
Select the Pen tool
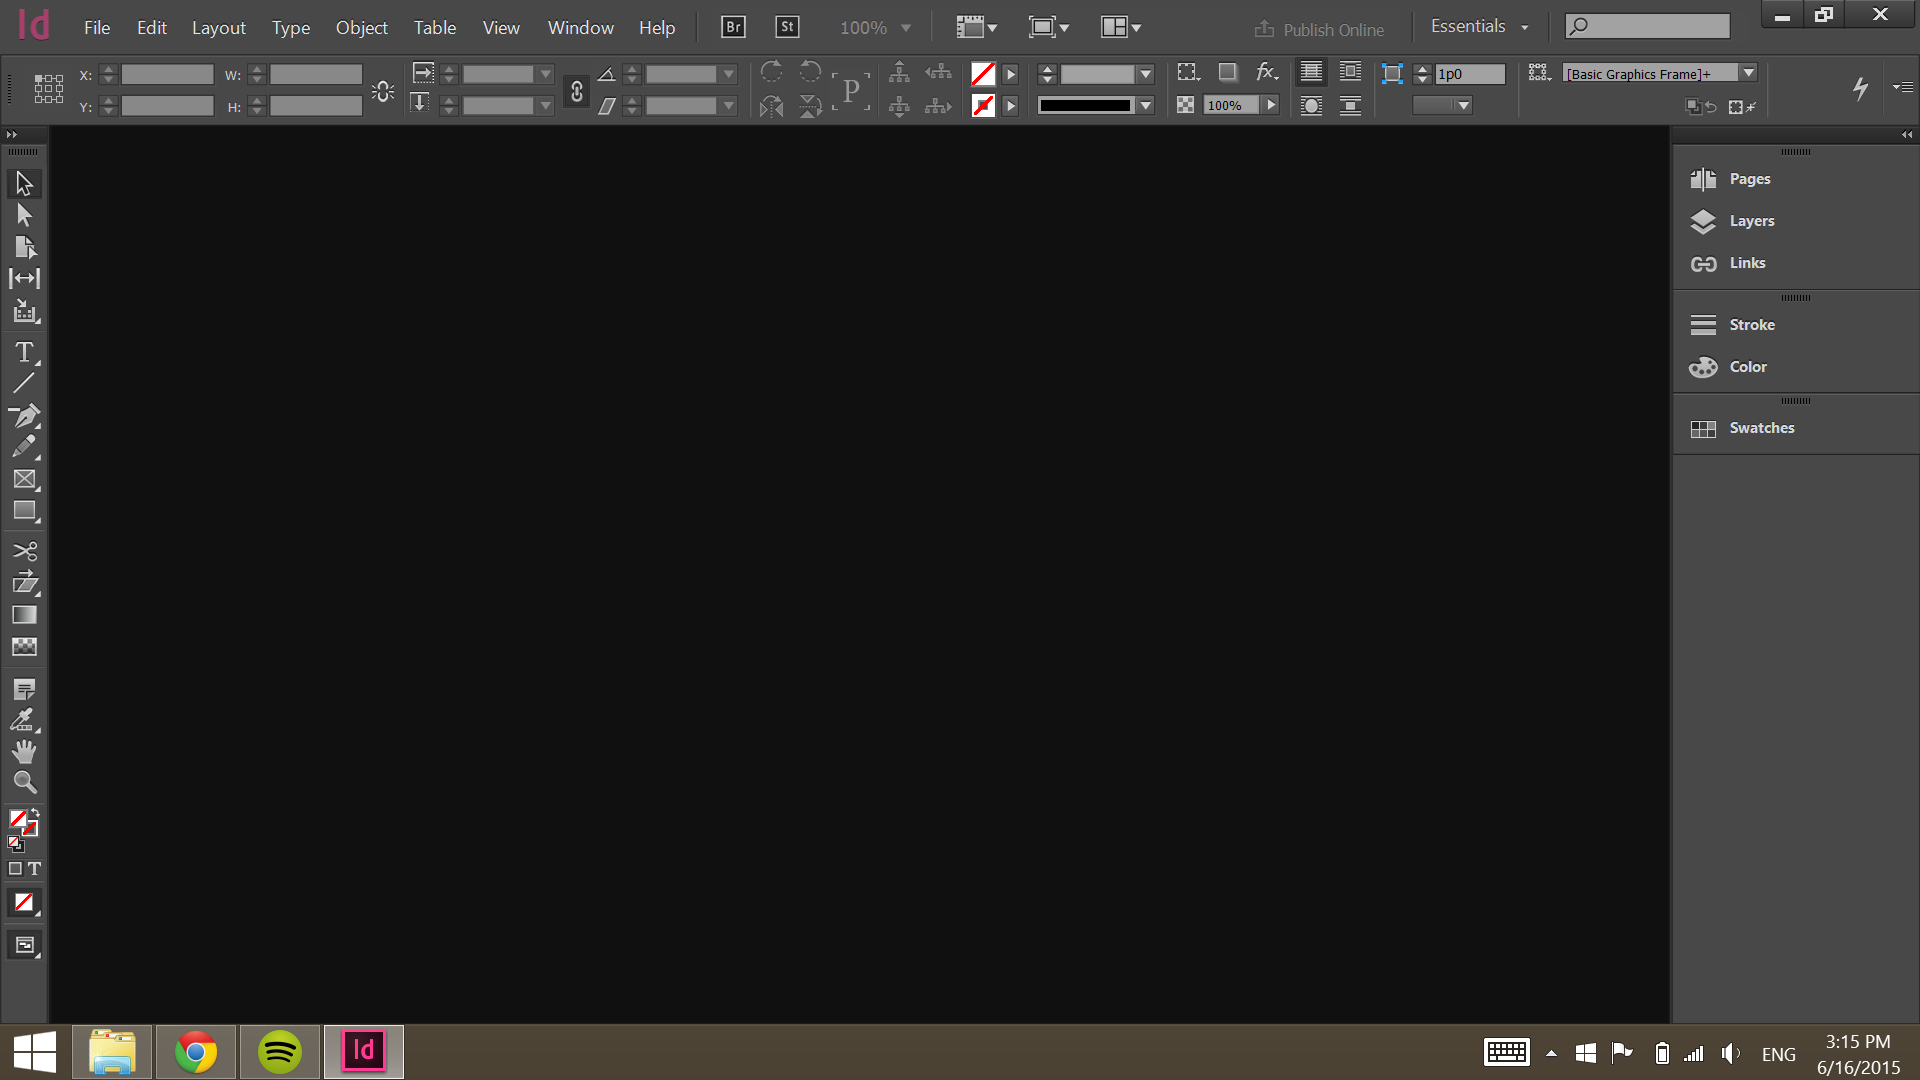coord(24,414)
